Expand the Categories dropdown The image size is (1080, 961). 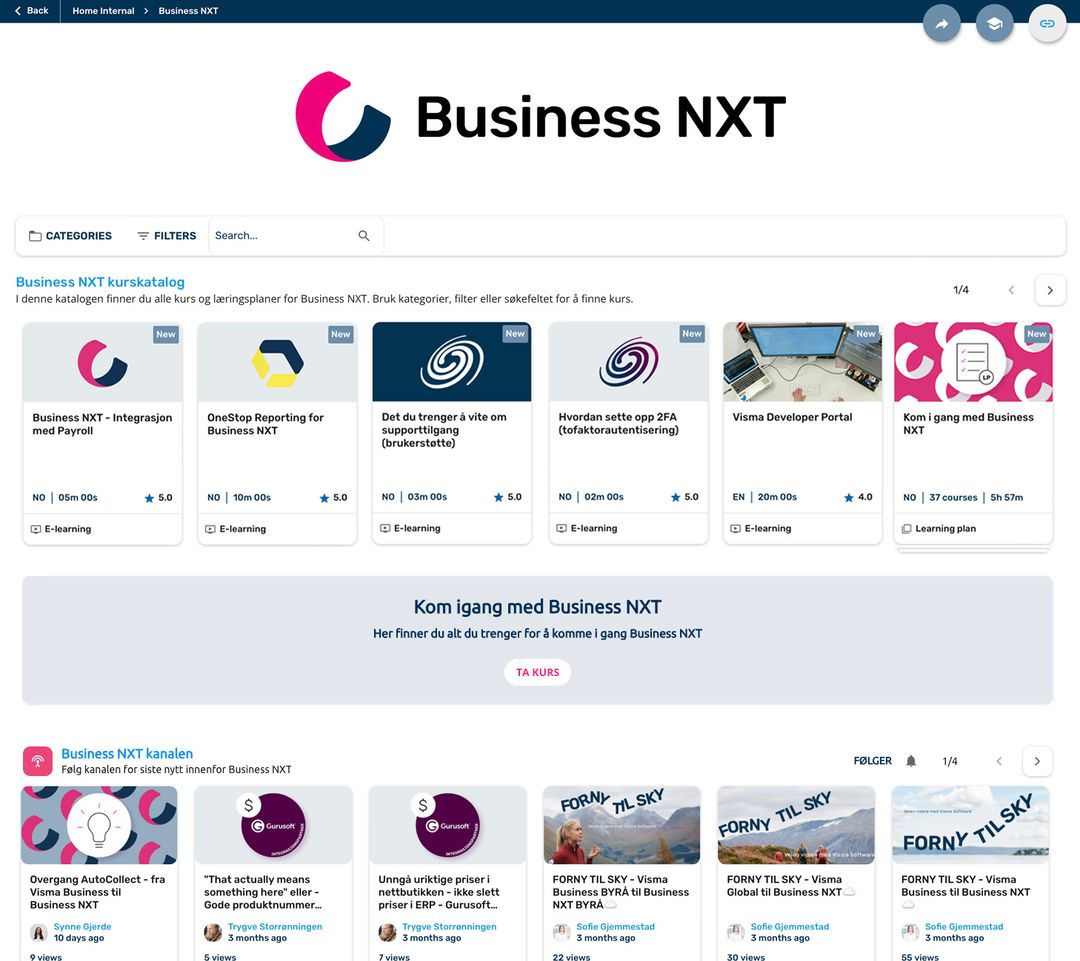76,235
